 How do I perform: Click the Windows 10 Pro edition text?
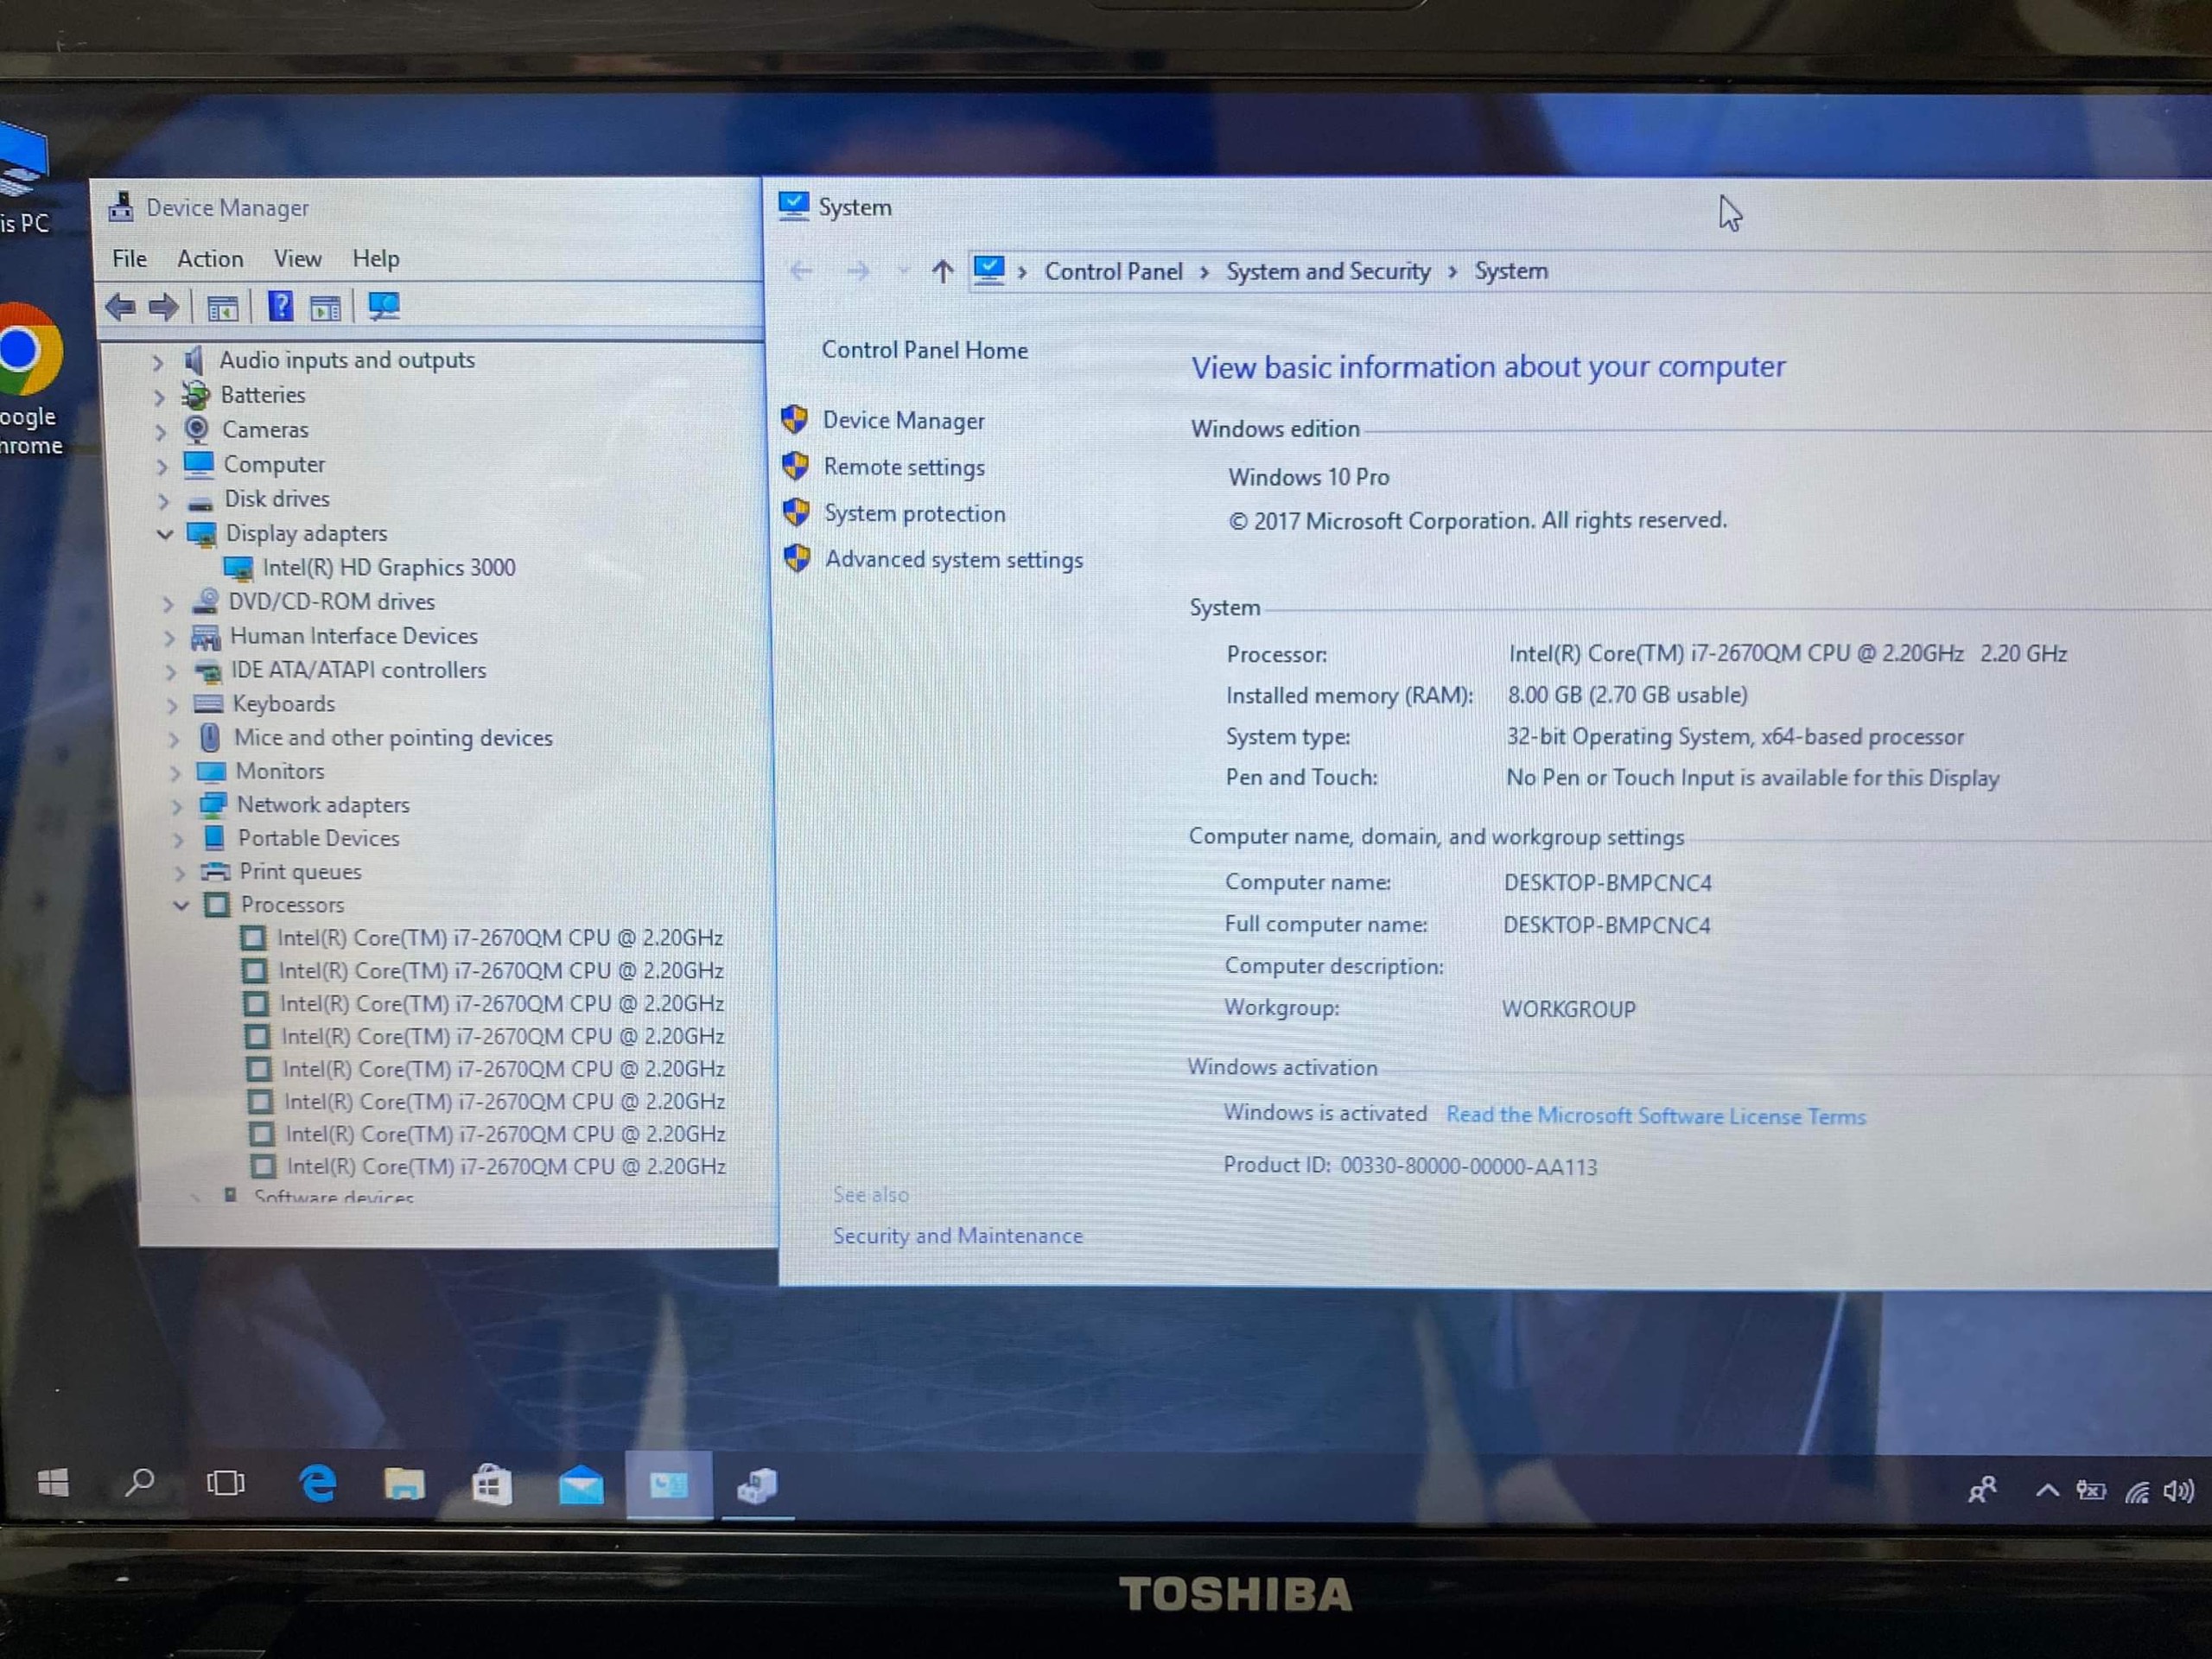[x=1309, y=477]
